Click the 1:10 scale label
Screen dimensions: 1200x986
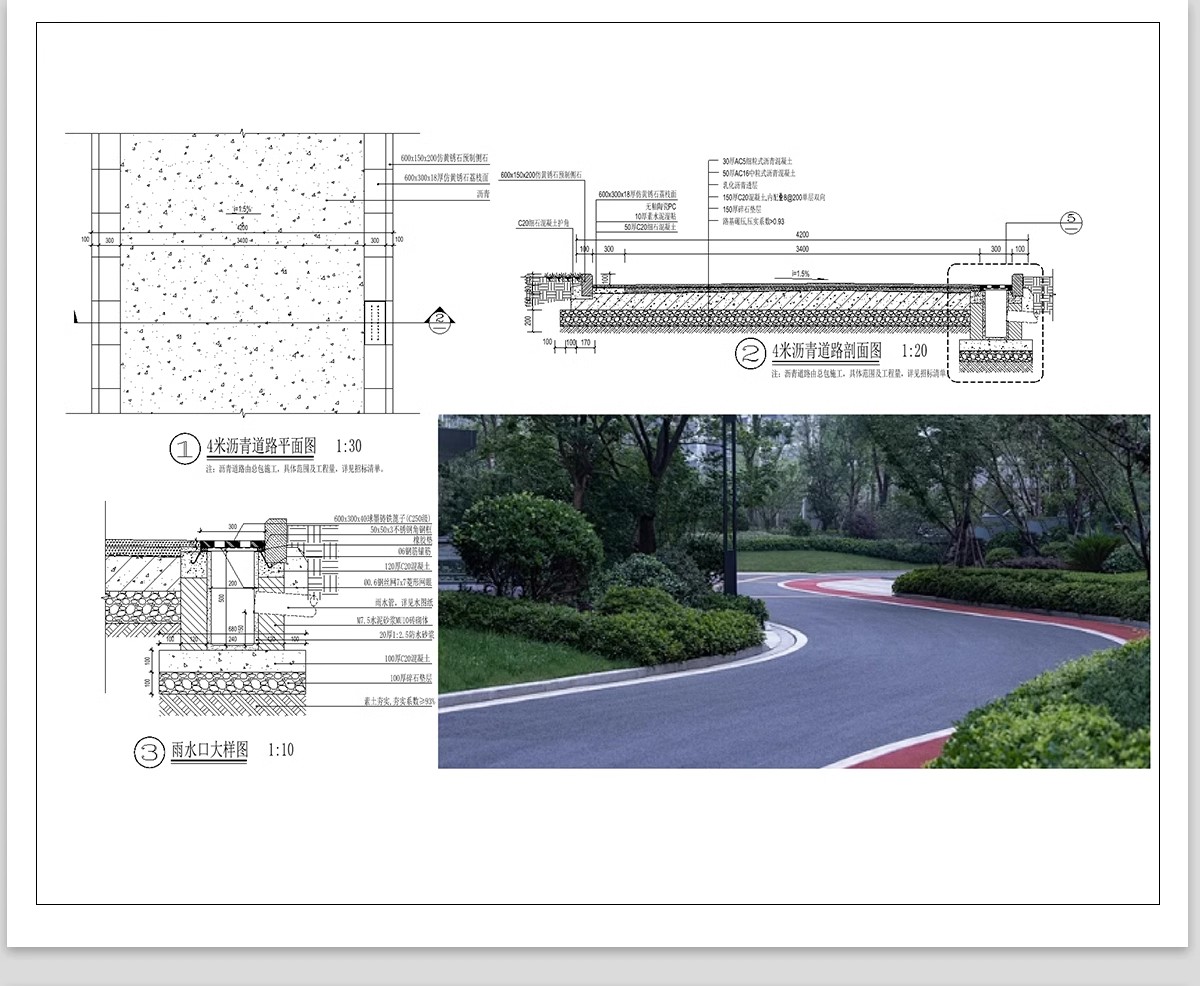click(281, 749)
